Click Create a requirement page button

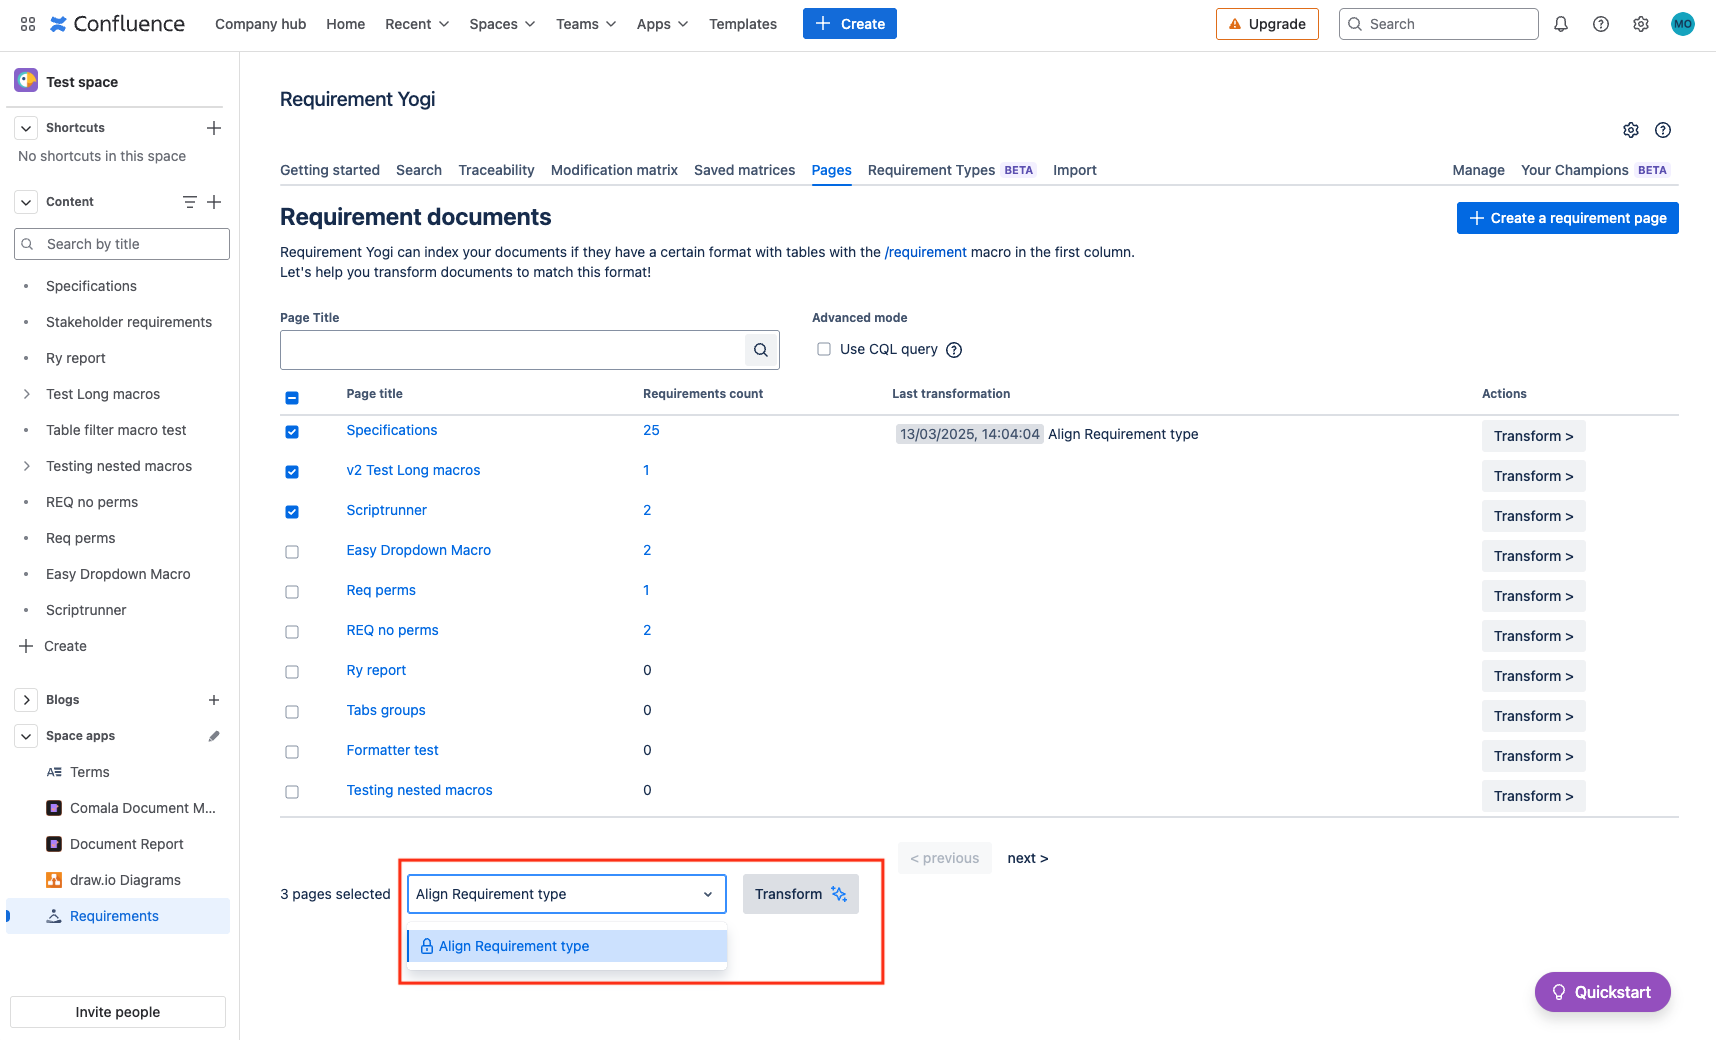1567,218
